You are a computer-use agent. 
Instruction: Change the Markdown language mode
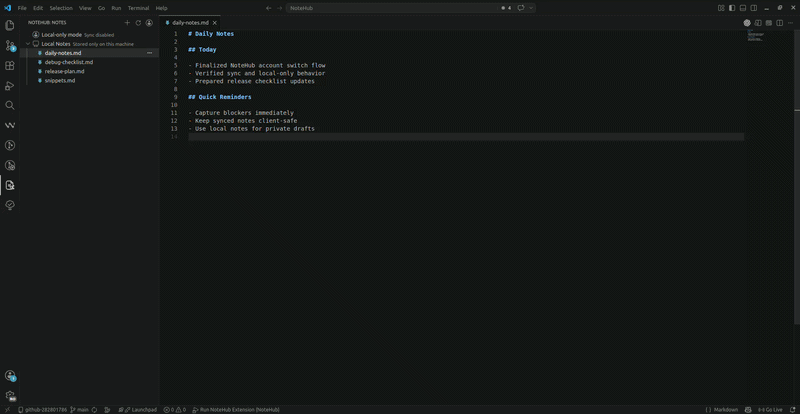(728, 409)
